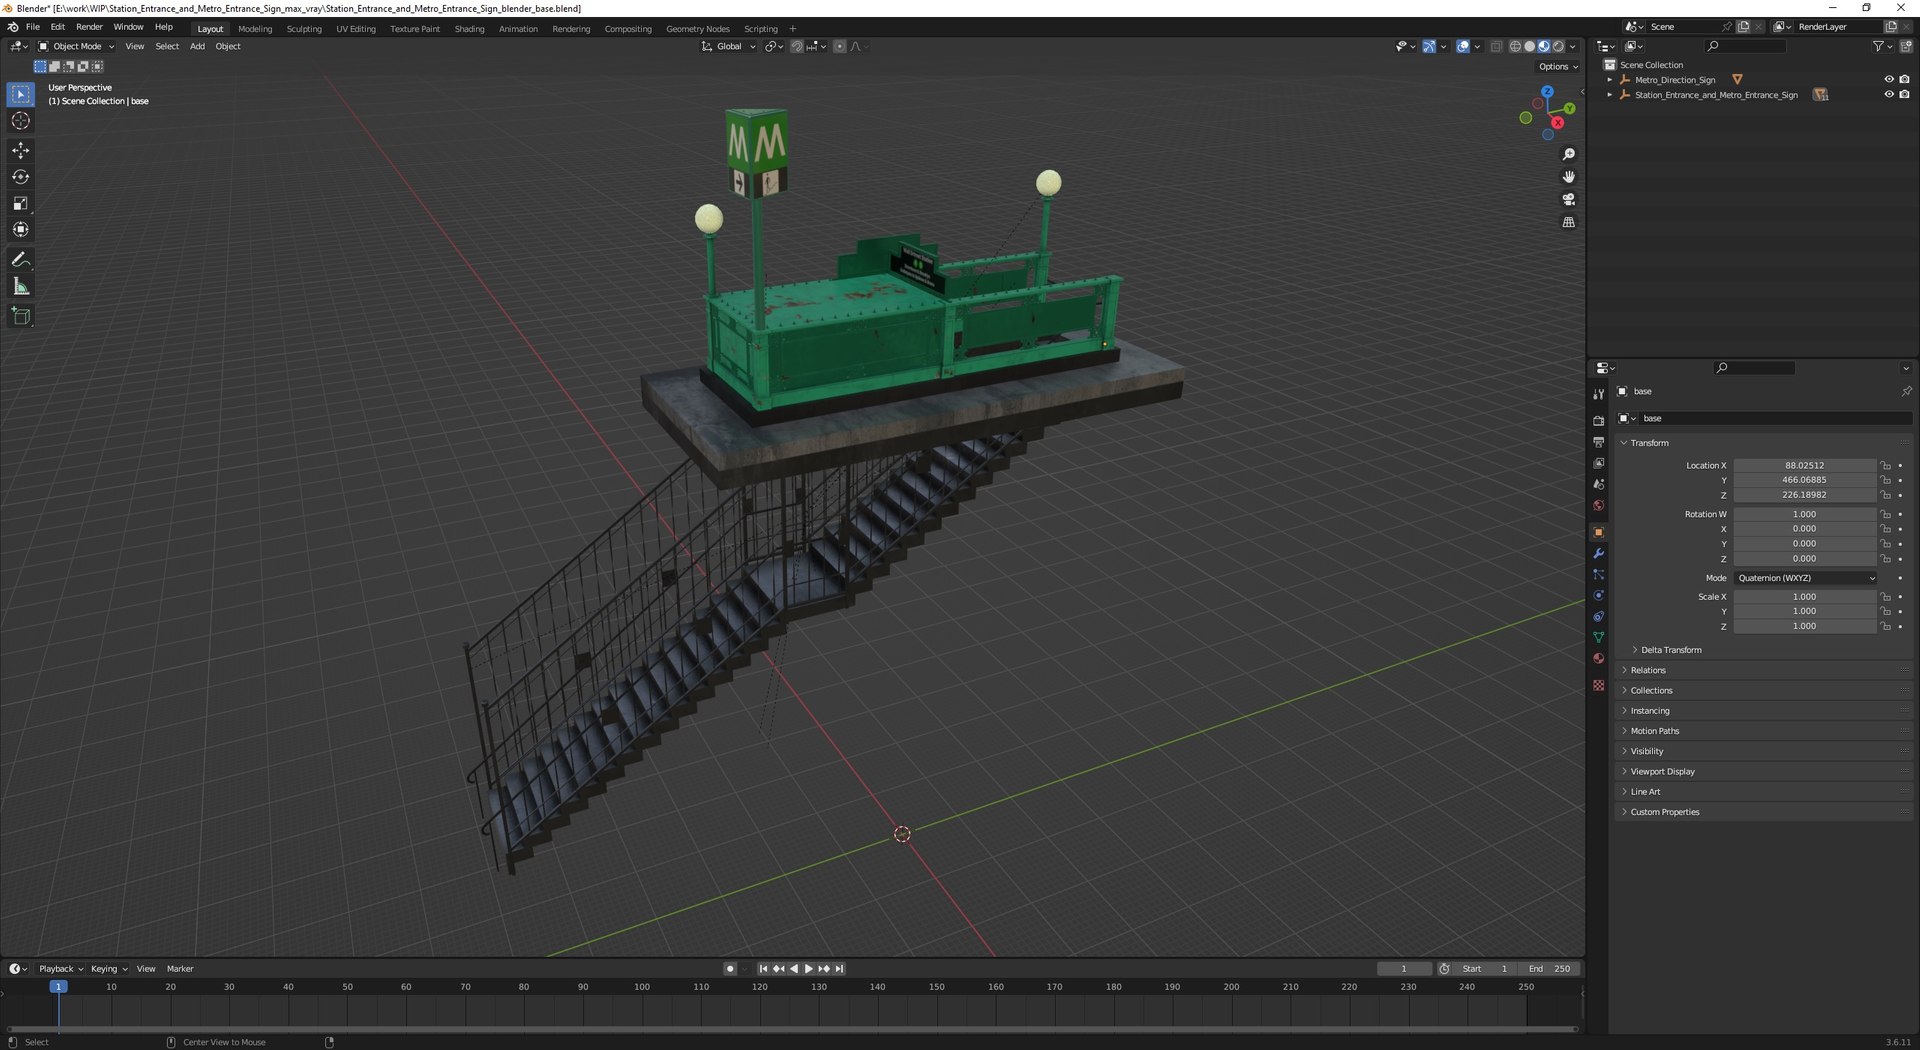This screenshot has width=1920, height=1050.
Task: Click the viewport pan hand icon
Action: [x=1569, y=177]
